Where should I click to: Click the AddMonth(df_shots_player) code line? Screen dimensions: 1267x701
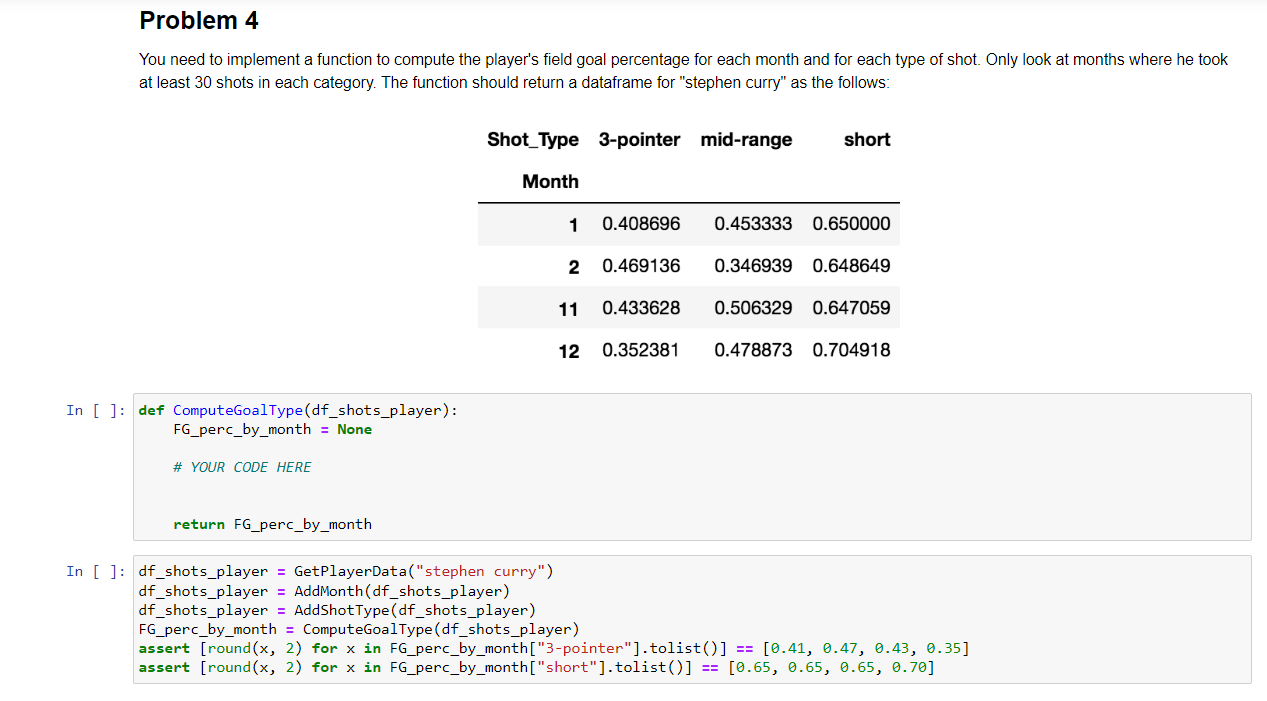point(324,591)
